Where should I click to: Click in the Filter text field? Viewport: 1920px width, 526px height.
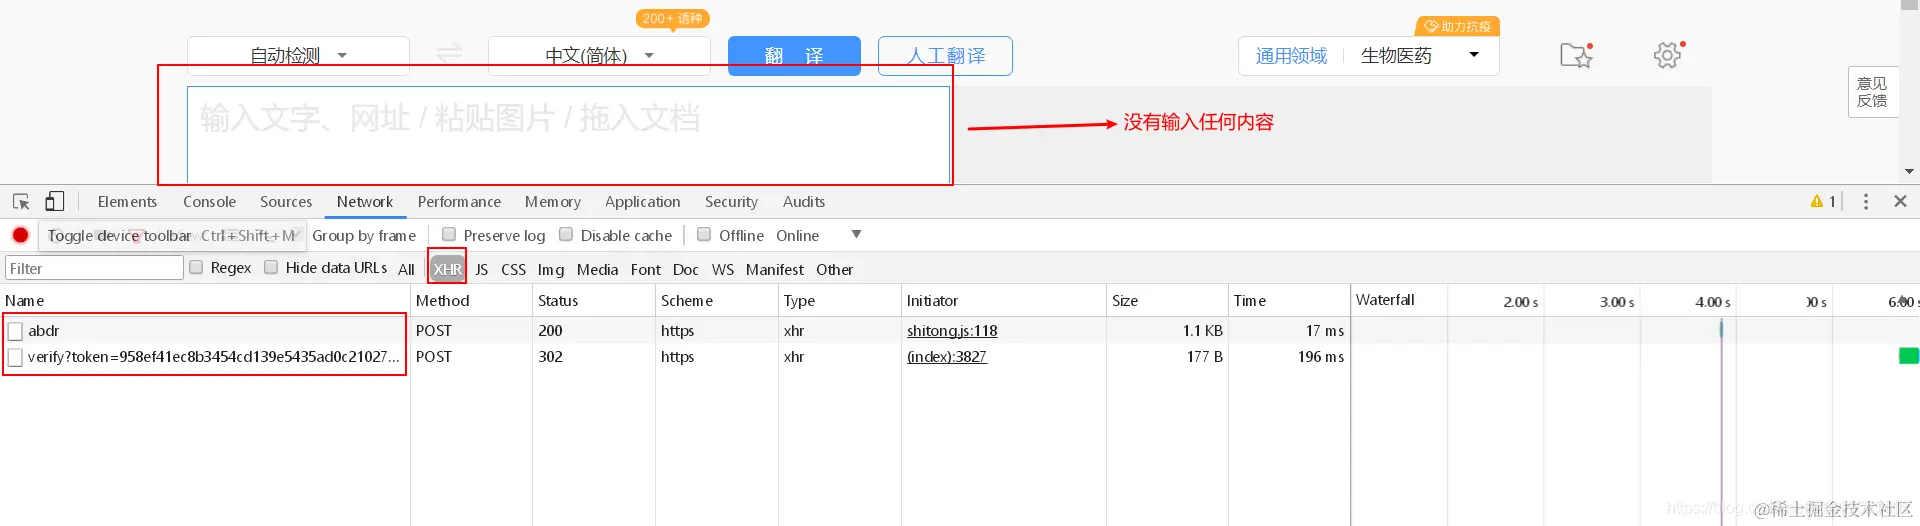pyautogui.click(x=94, y=268)
